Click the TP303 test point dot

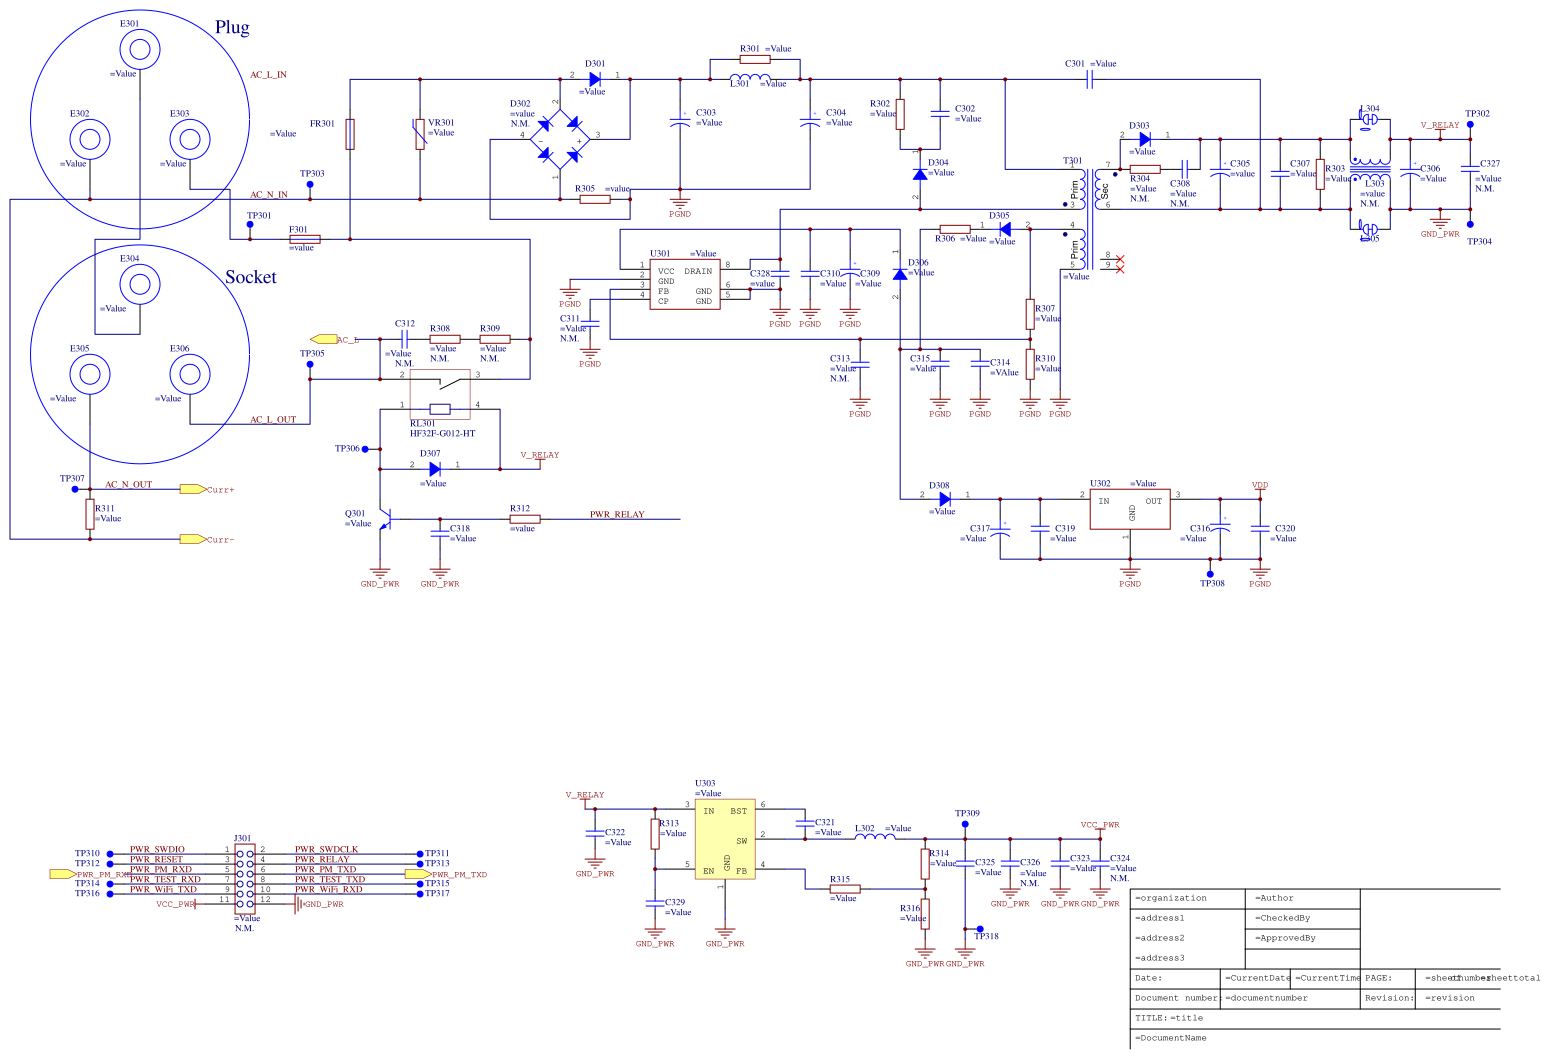(310, 184)
